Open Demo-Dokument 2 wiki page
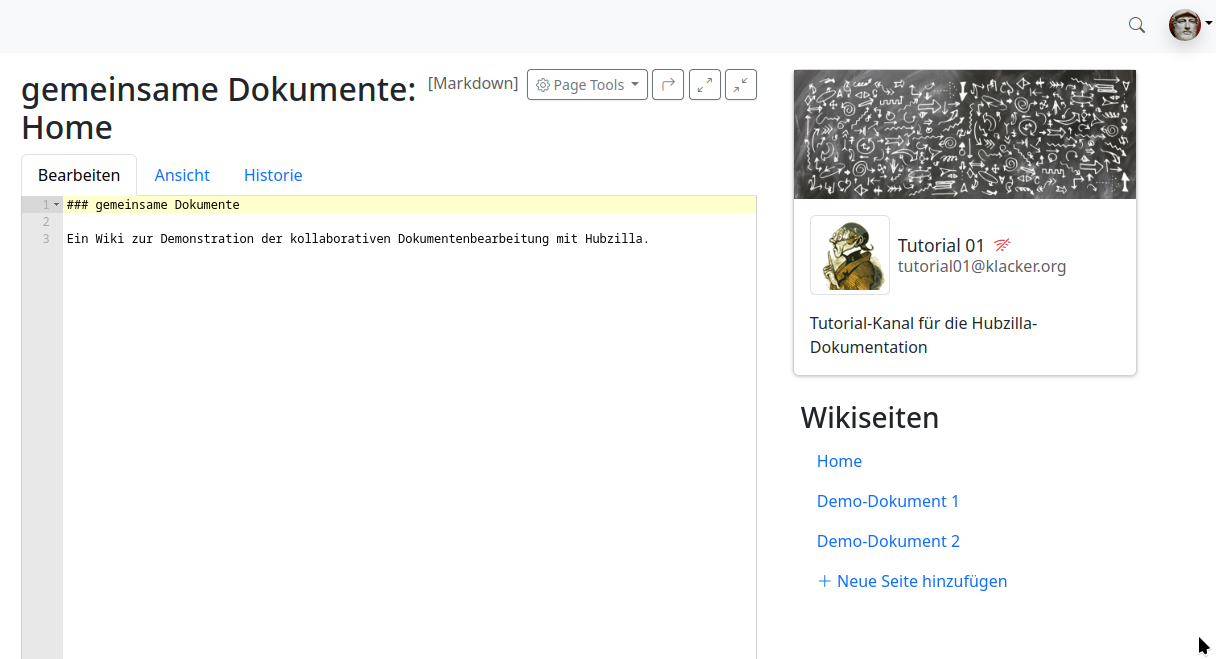 point(888,541)
